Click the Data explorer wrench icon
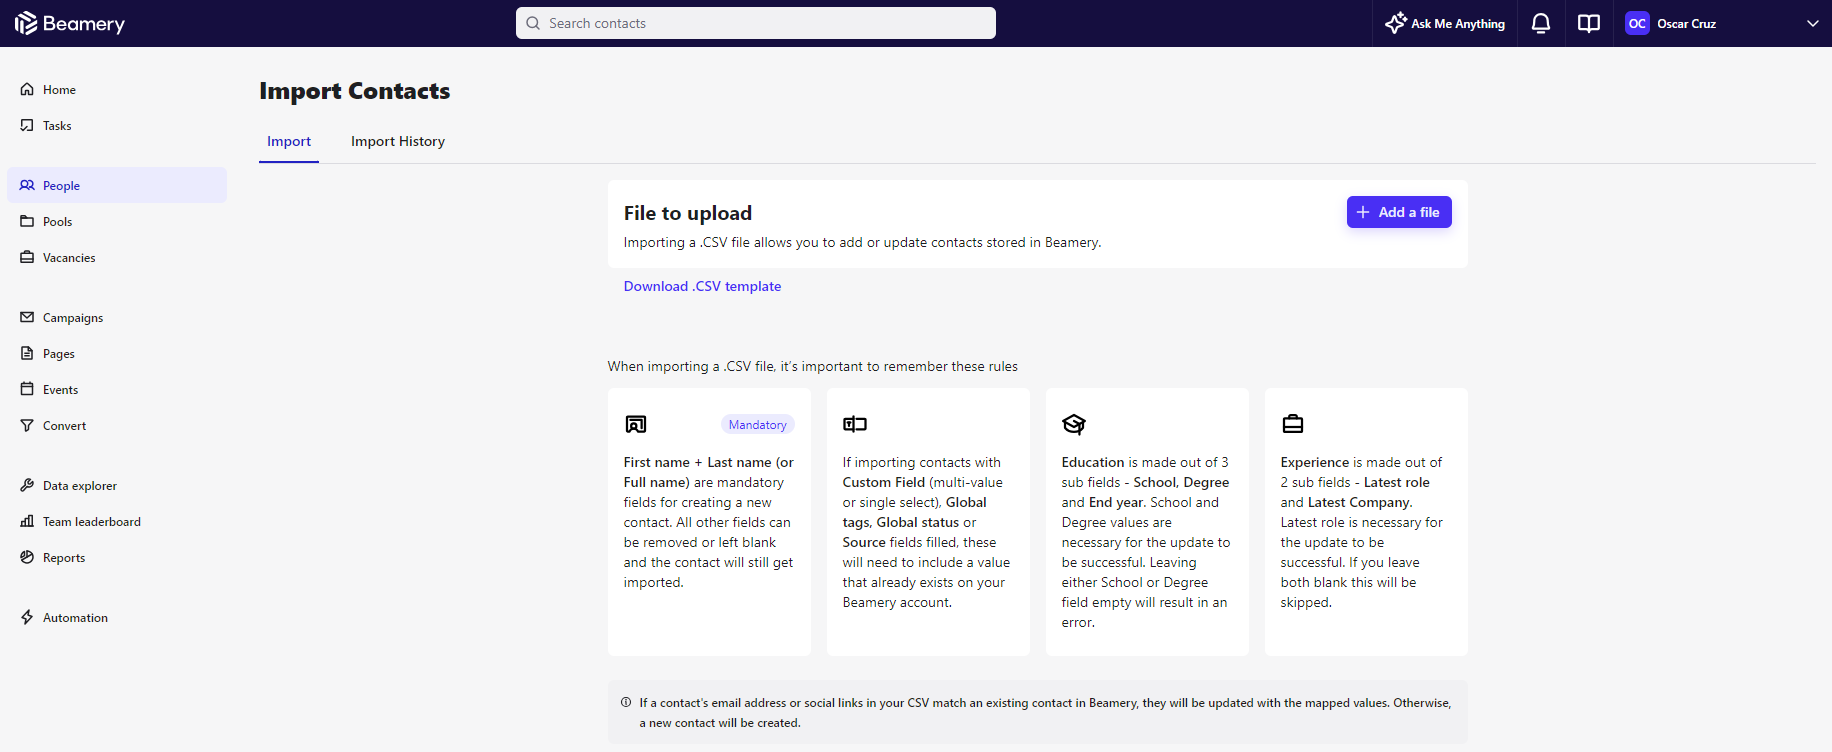 point(27,485)
